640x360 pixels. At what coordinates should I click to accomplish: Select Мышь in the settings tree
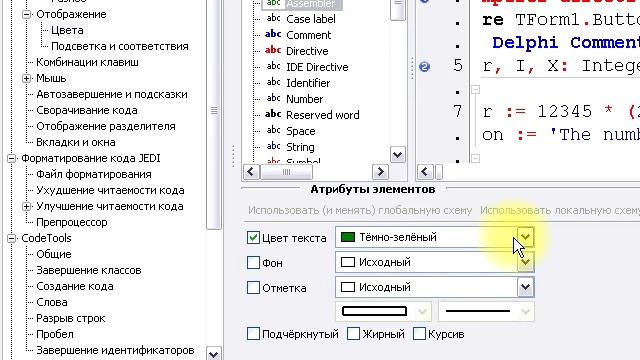[x=51, y=78]
